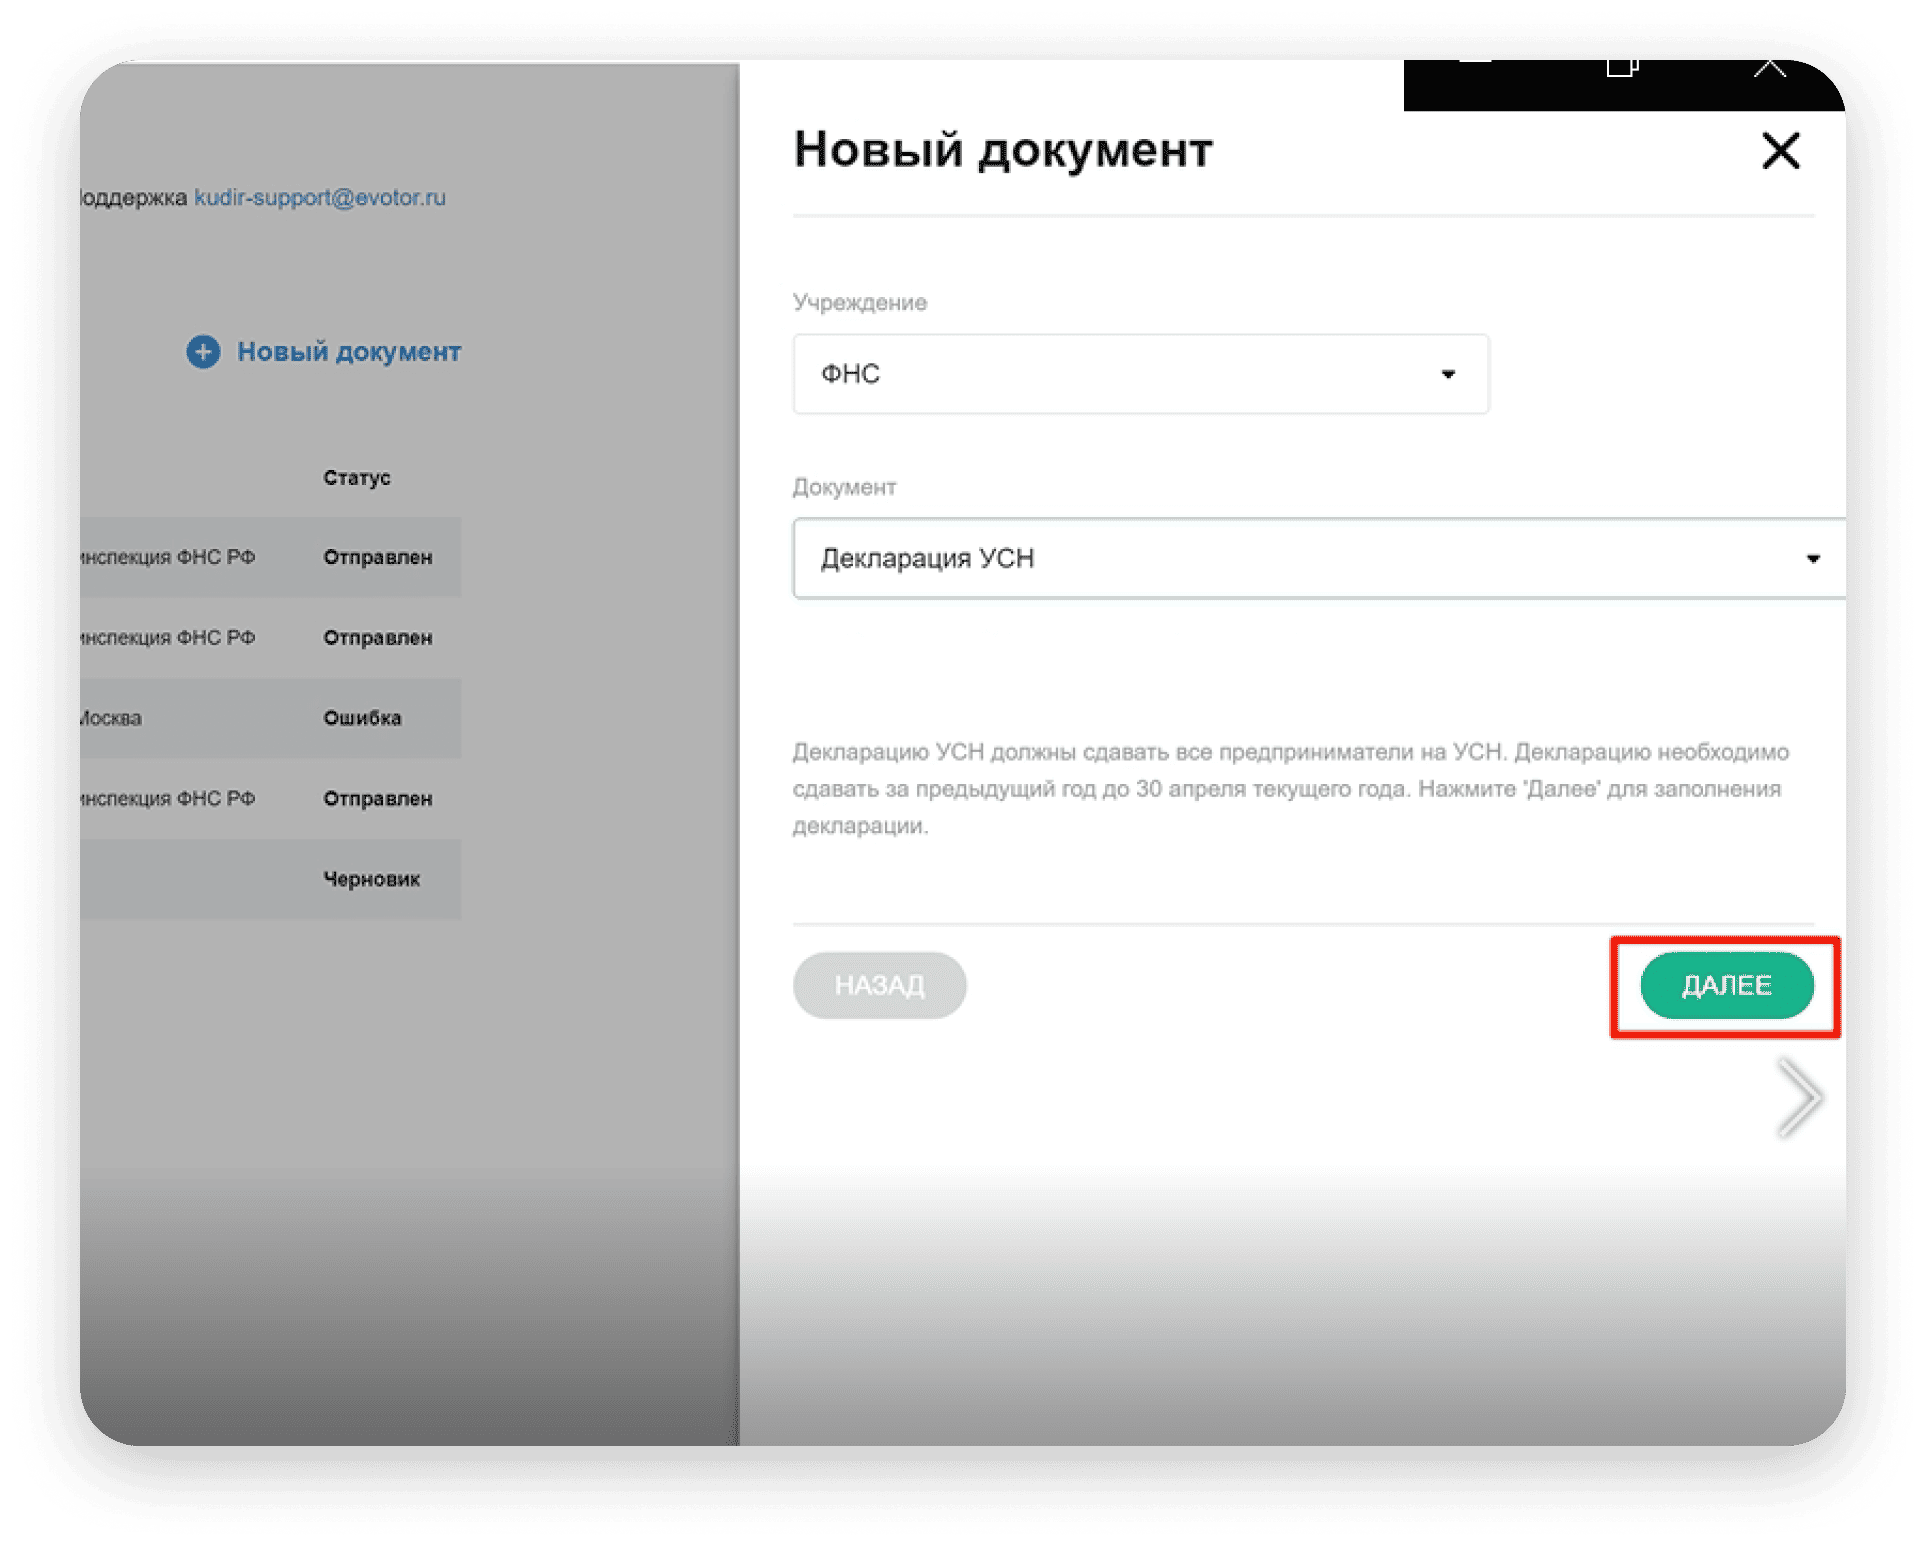Screen dimensions: 1926x1546
Task: Click the upward chevron icon at top right
Action: click(1769, 69)
